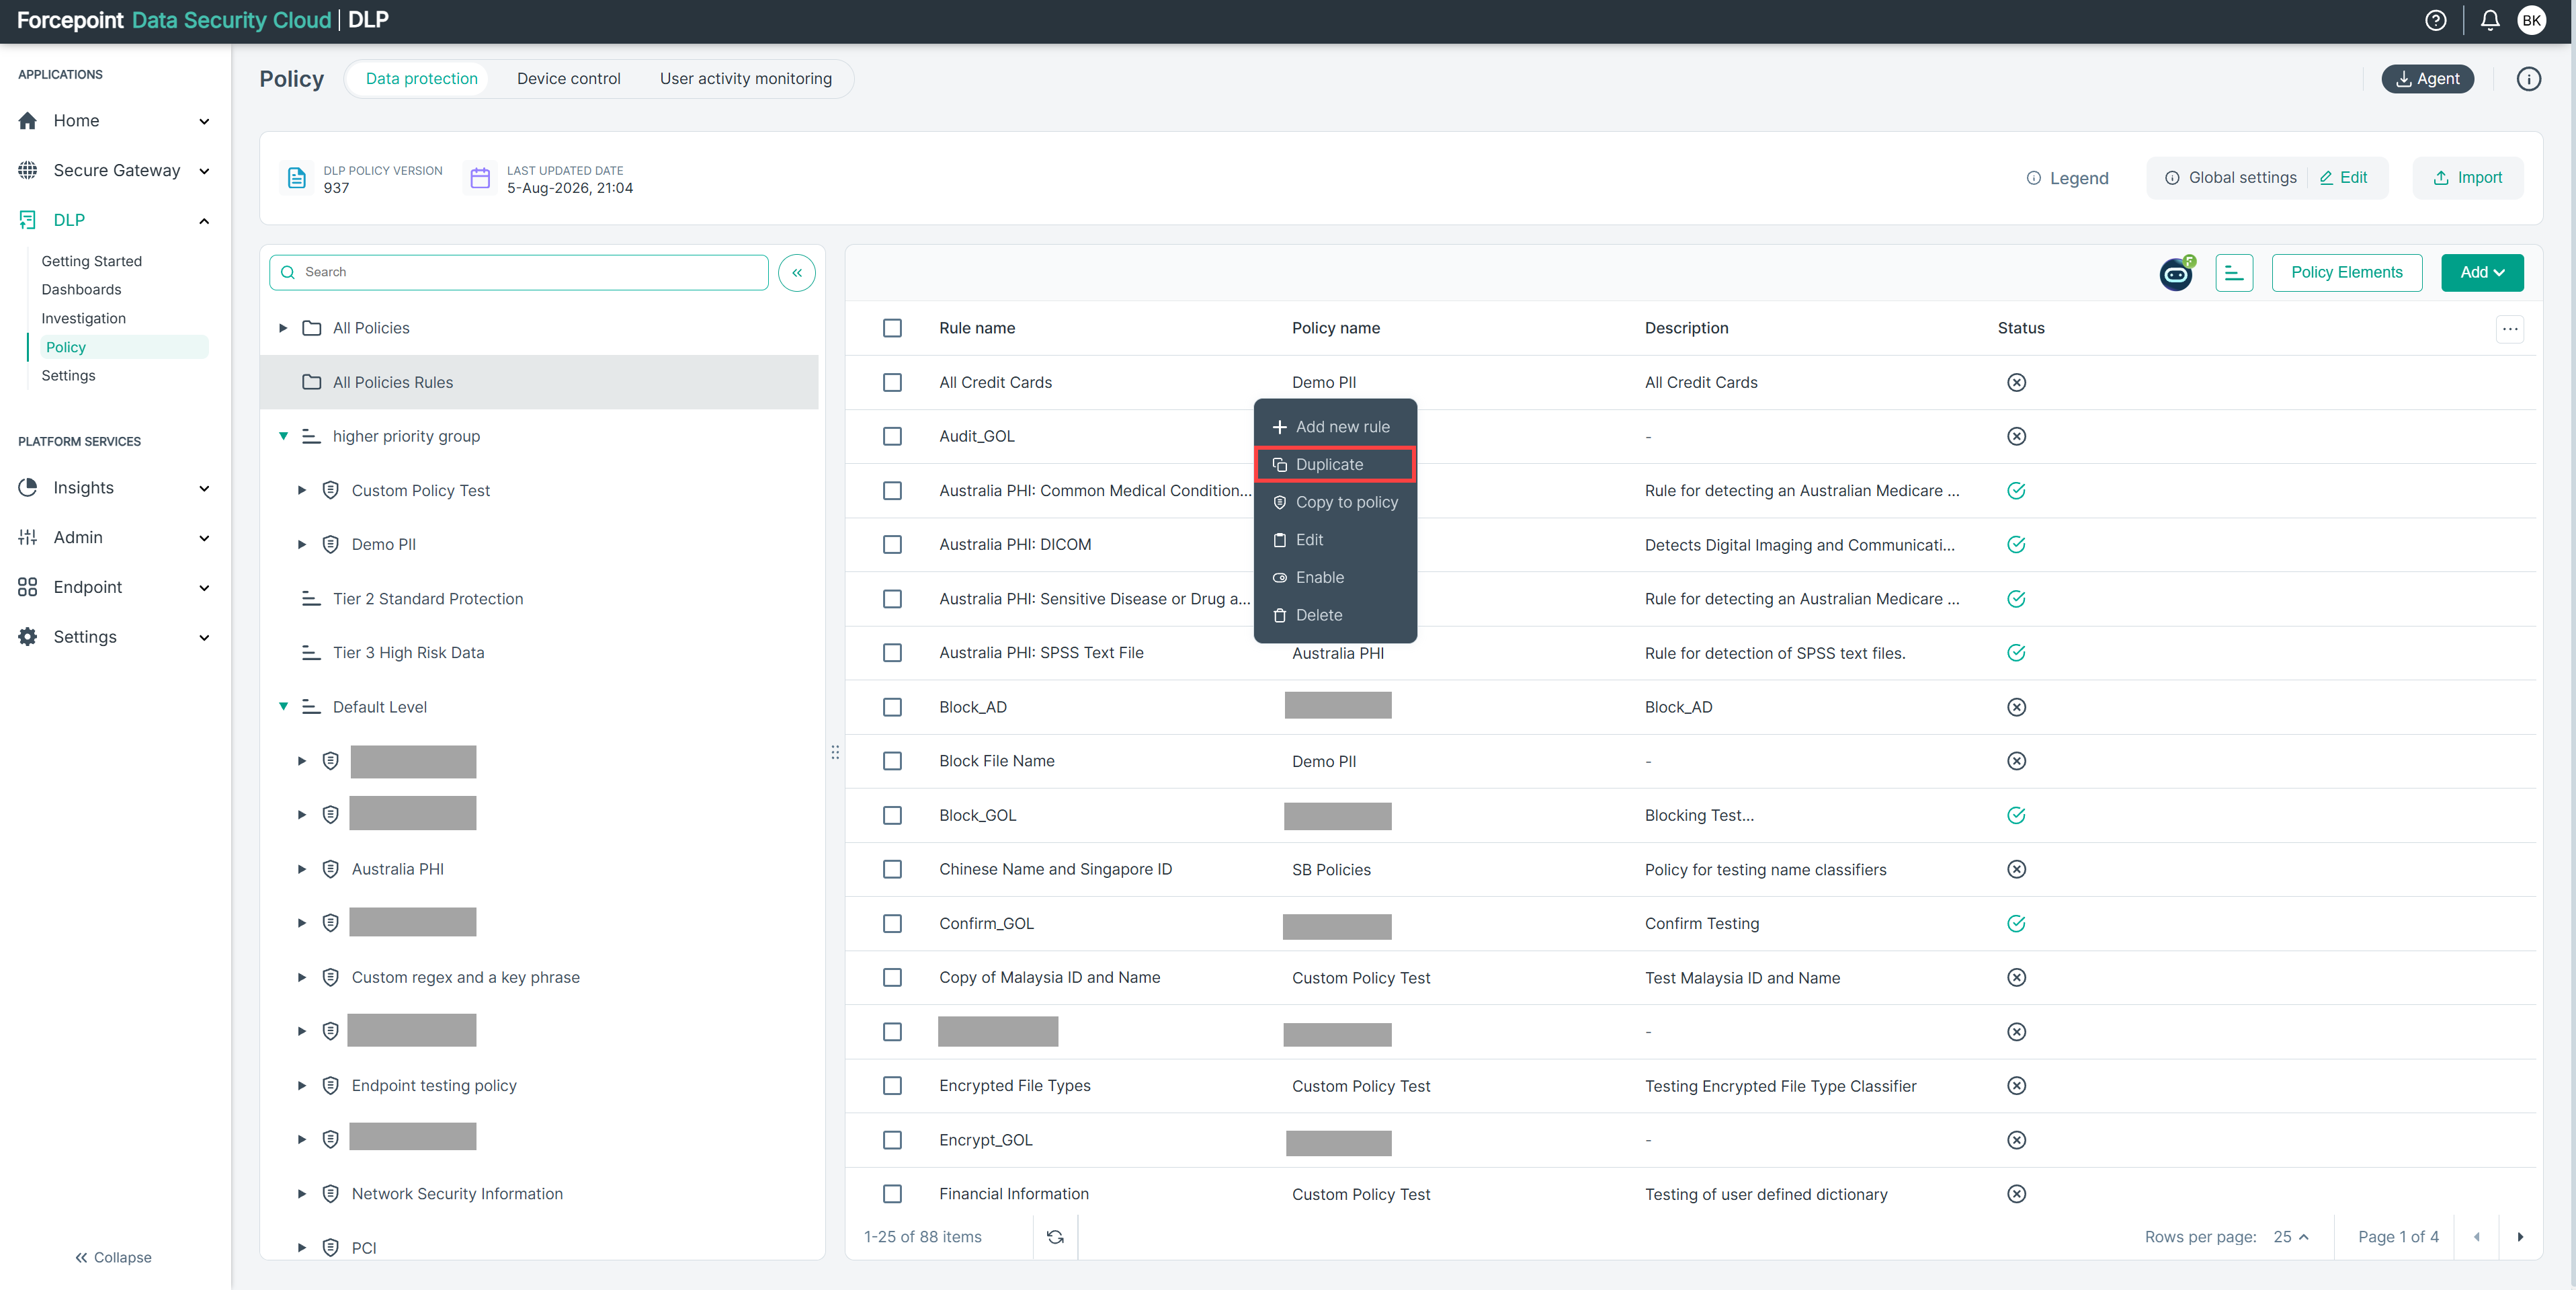Click the Import button
The width and height of the screenshot is (2576, 1290).
pos(2467,178)
